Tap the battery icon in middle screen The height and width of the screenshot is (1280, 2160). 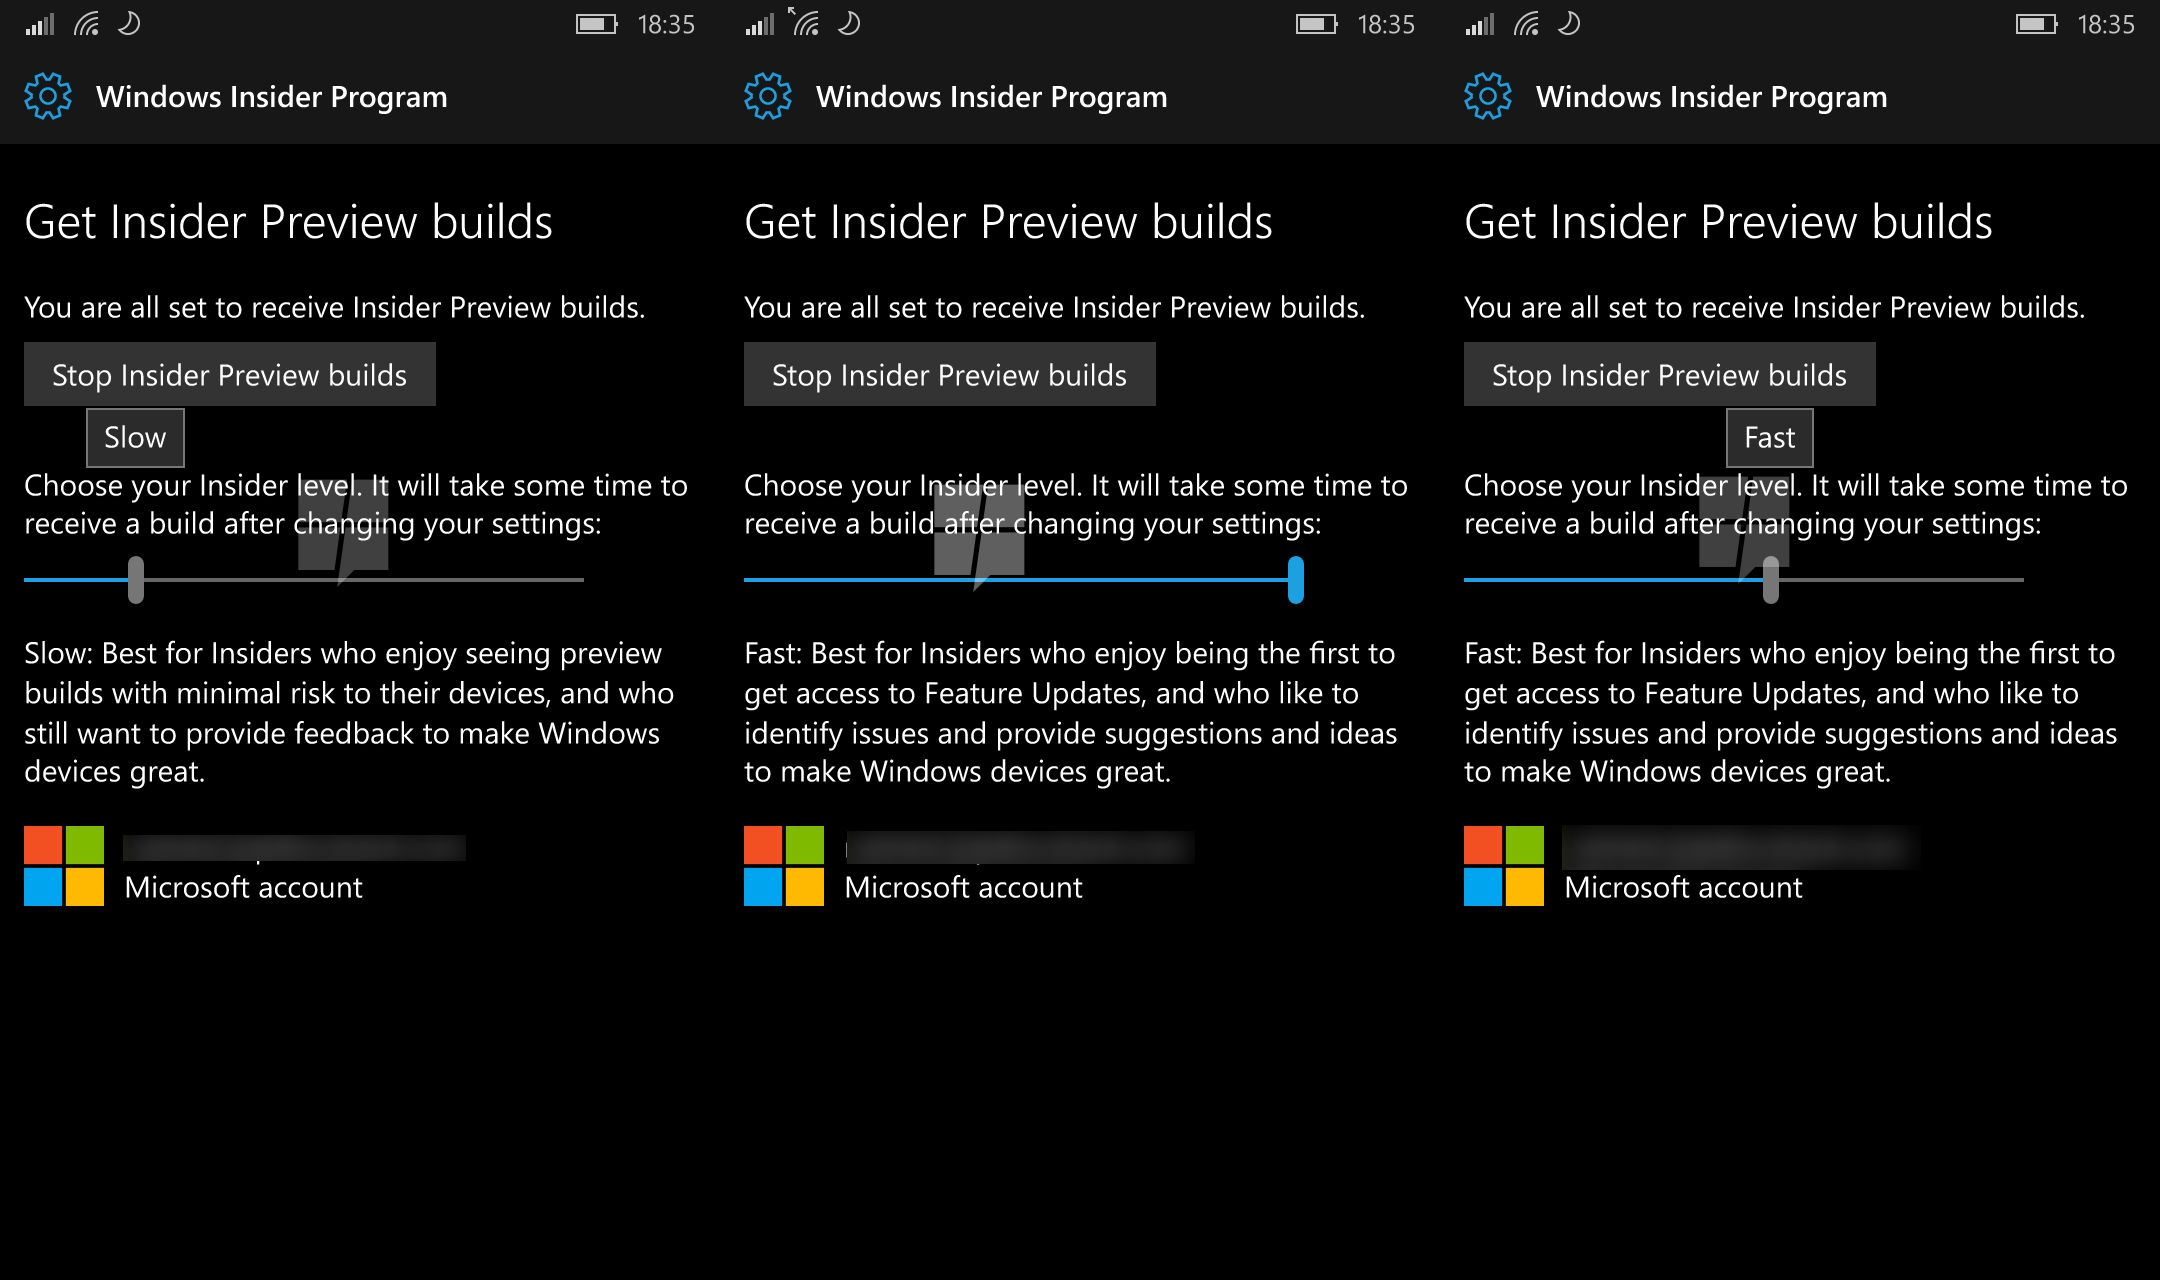coord(1317,24)
